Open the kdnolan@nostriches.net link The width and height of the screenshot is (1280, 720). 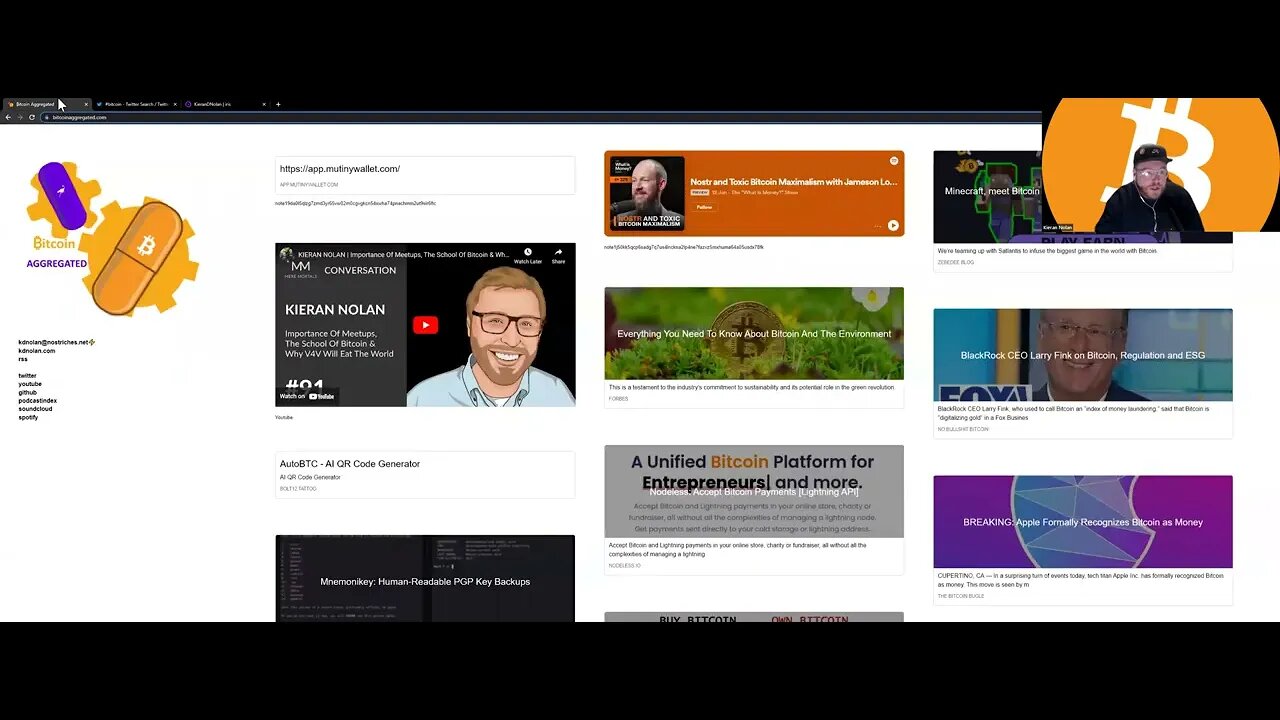[56, 342]
